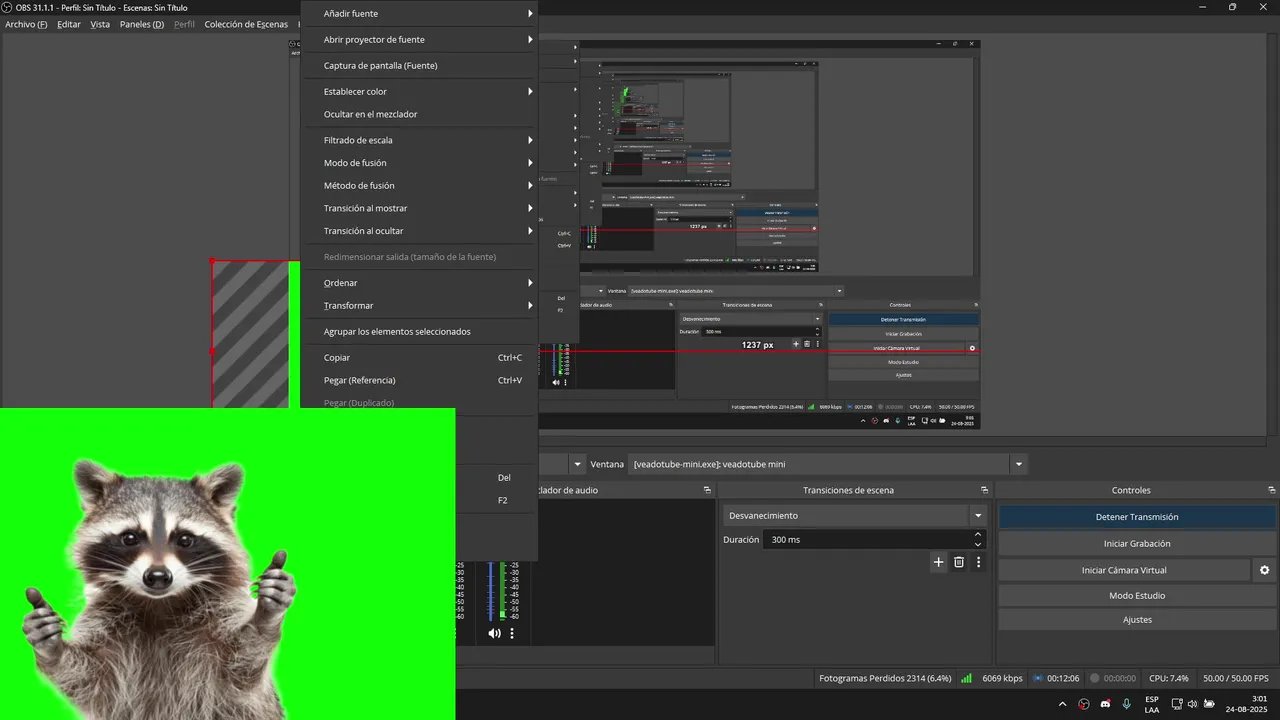Click the battery icon in the tray
Viewport: 1280px width, 720px height.
[1208, 704]
